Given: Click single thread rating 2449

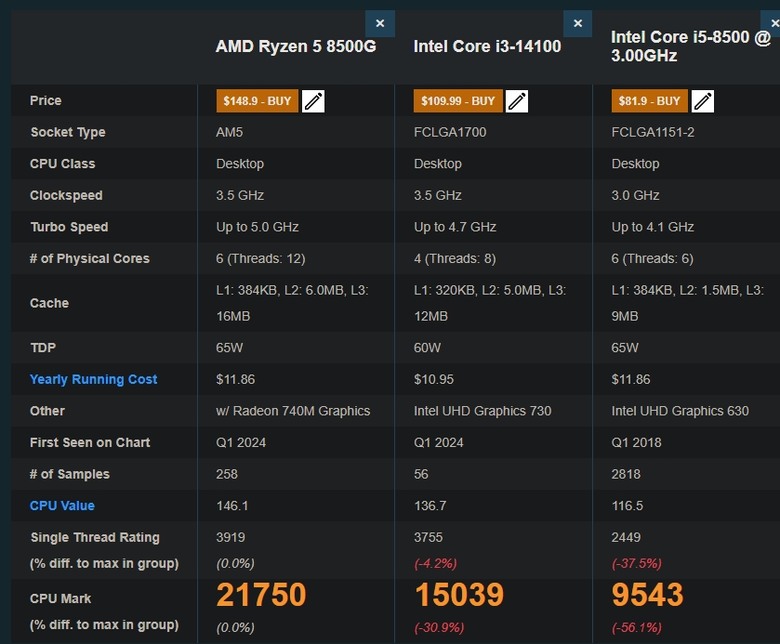Looking at the screenshot, I should (x=626, y=538).
